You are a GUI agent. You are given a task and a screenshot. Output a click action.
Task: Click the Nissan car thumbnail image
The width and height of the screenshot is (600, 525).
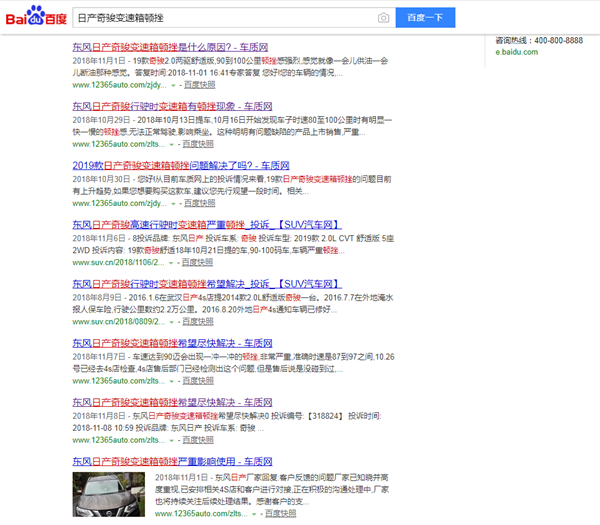coord(109,494)
